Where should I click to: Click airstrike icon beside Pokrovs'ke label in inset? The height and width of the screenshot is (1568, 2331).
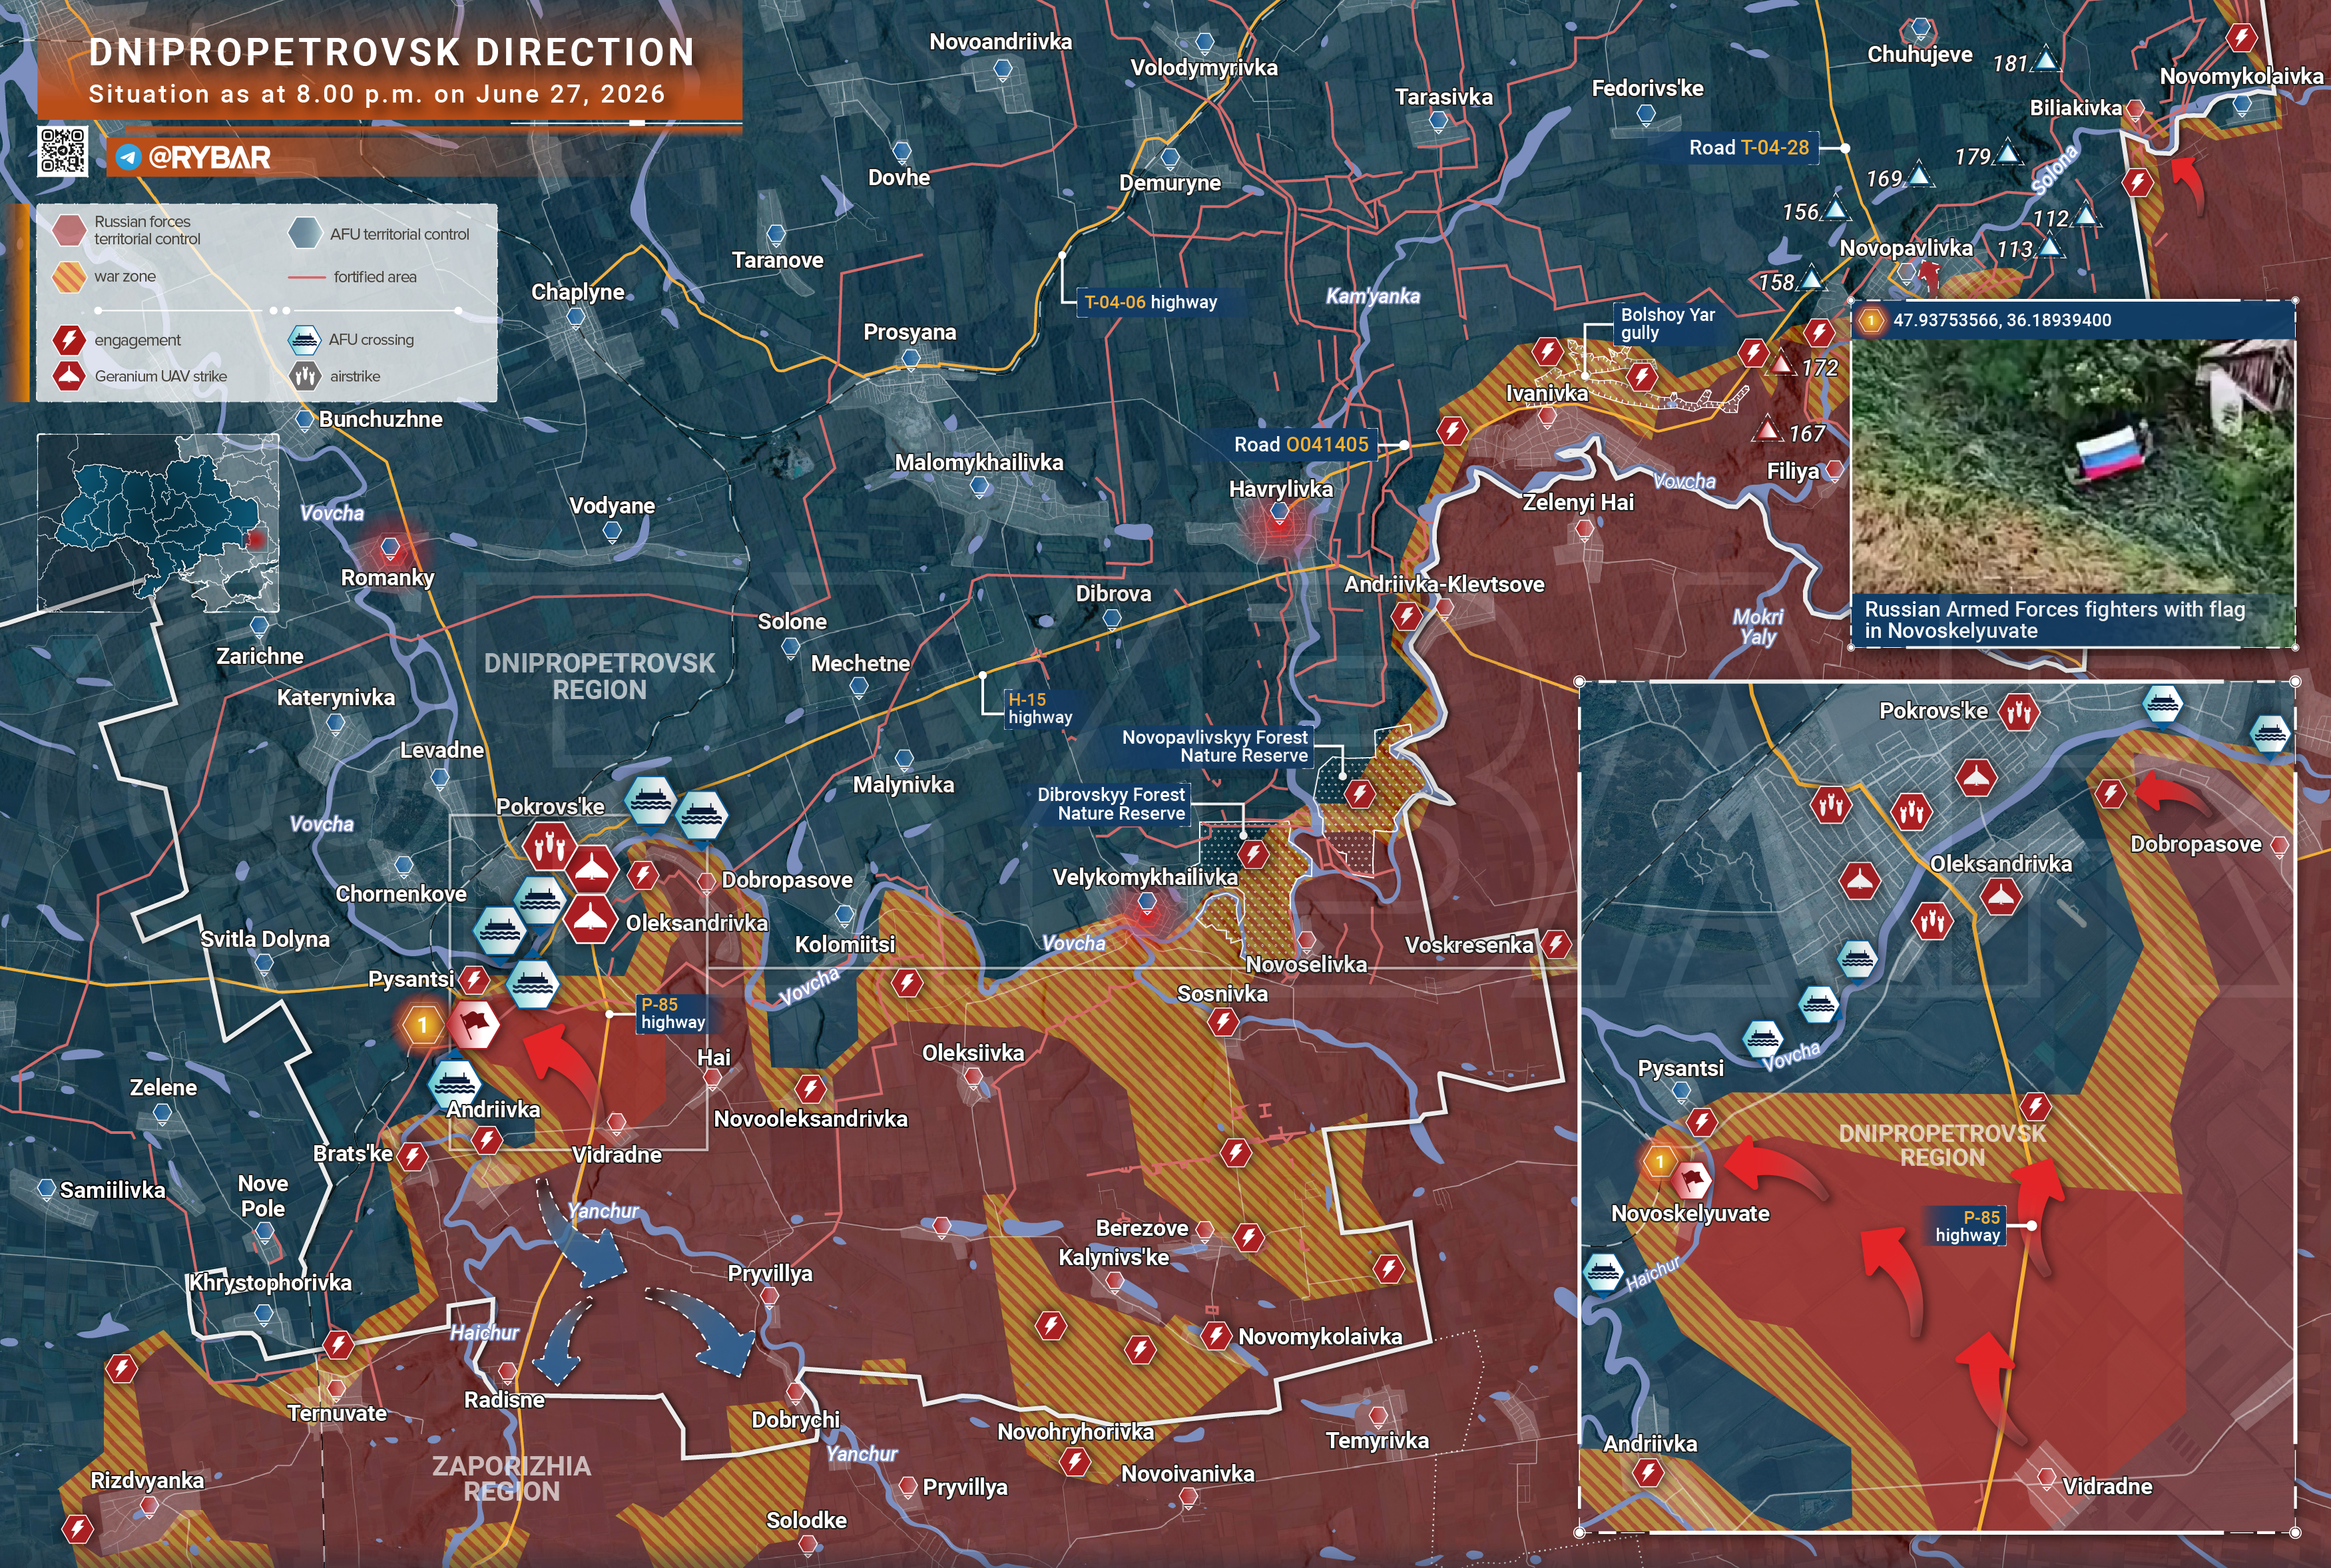(x=2018, y=712)
